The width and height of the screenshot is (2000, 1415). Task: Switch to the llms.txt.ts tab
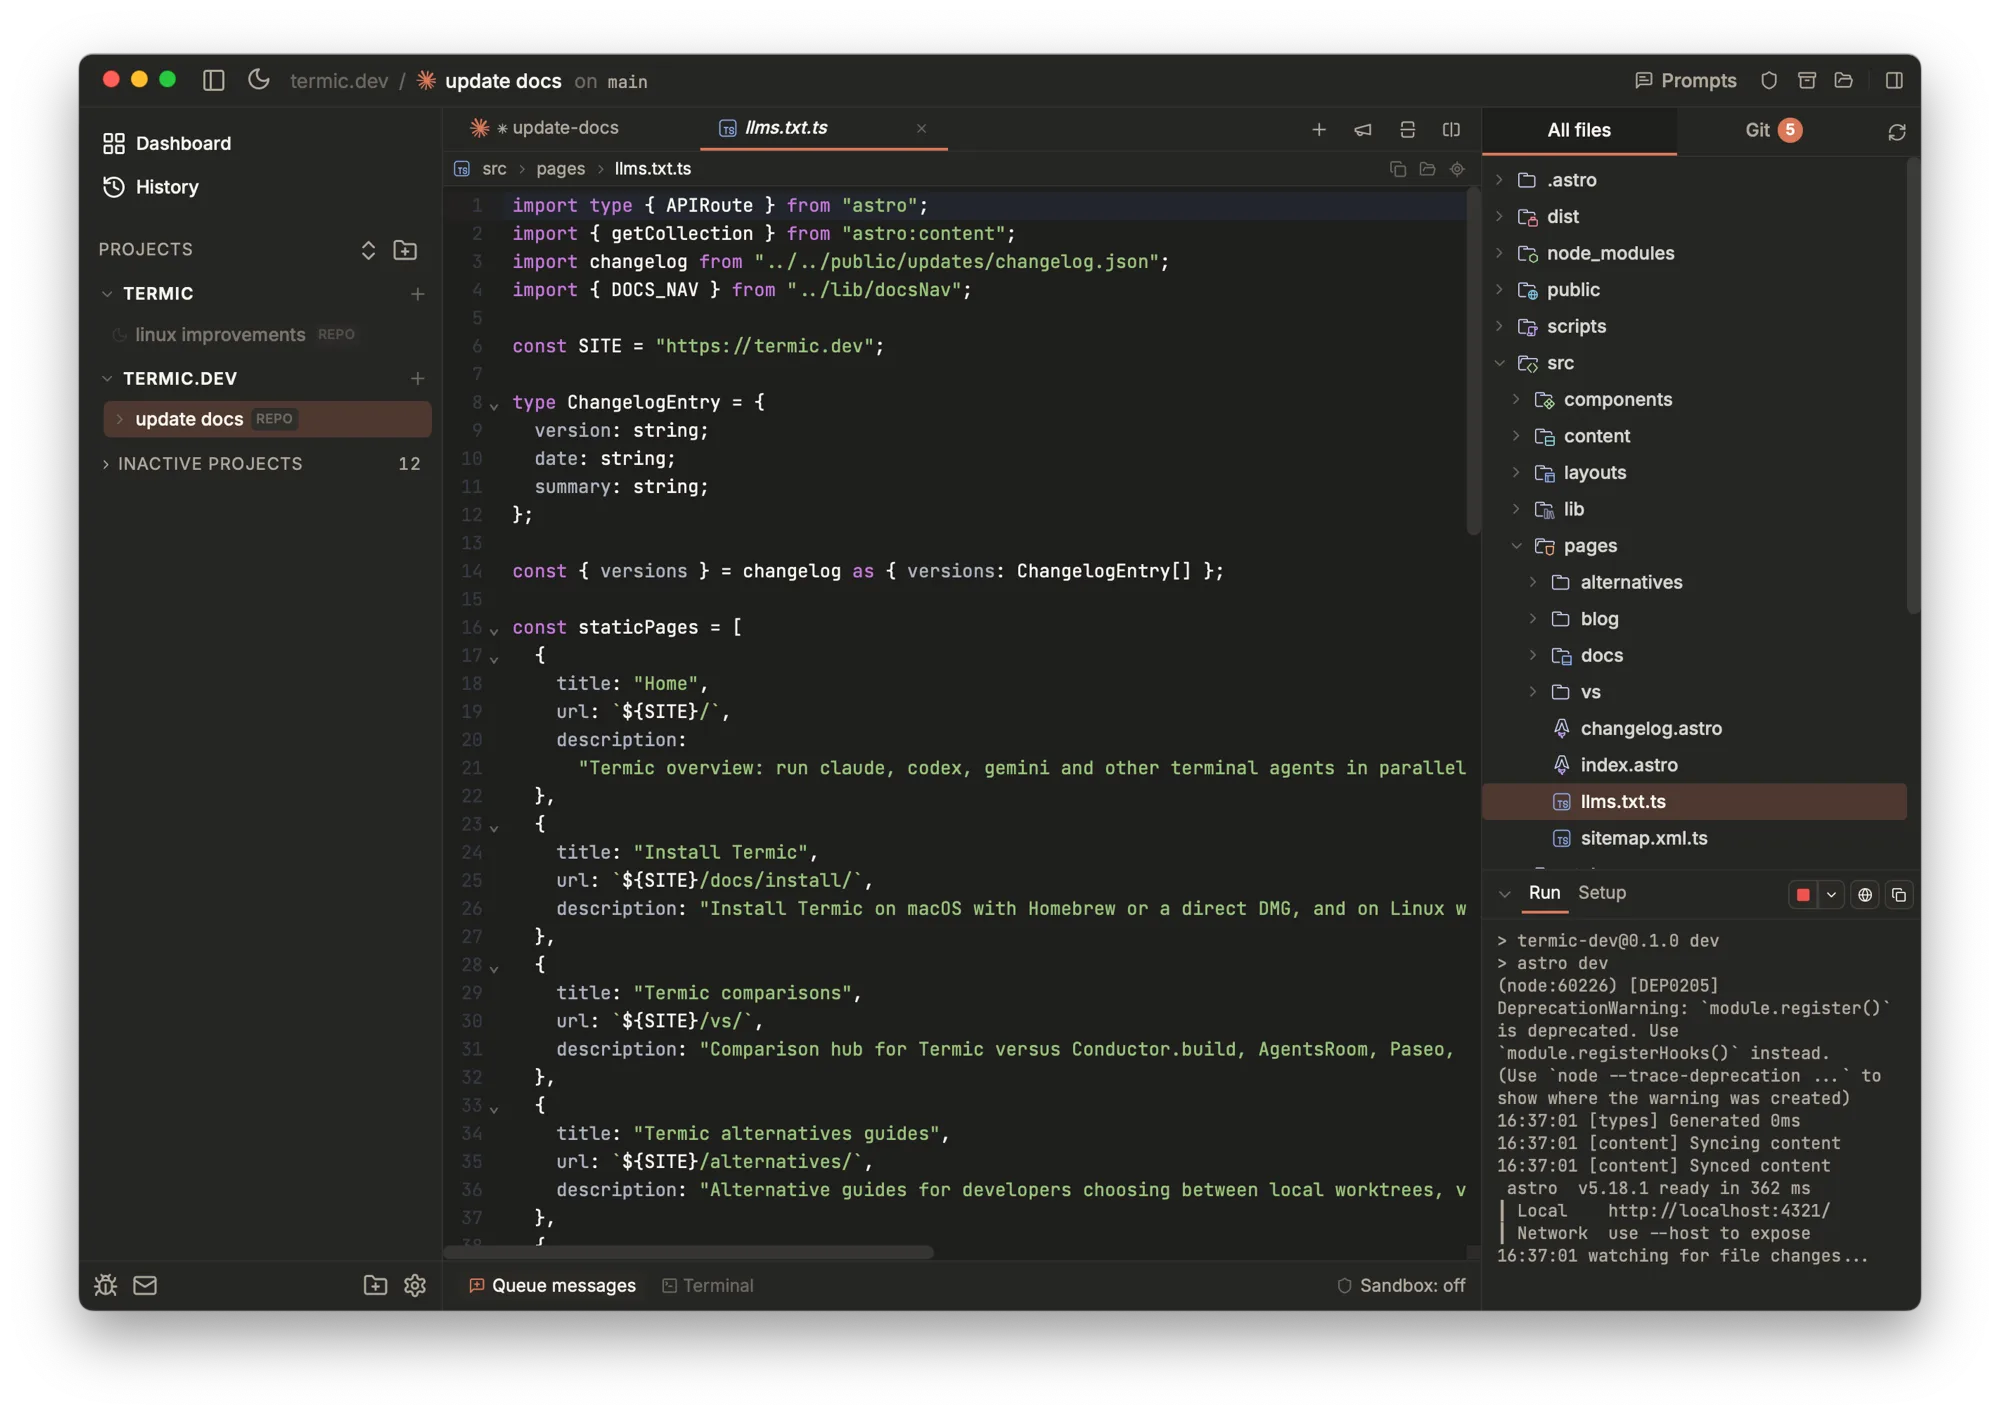pos(787,128)
